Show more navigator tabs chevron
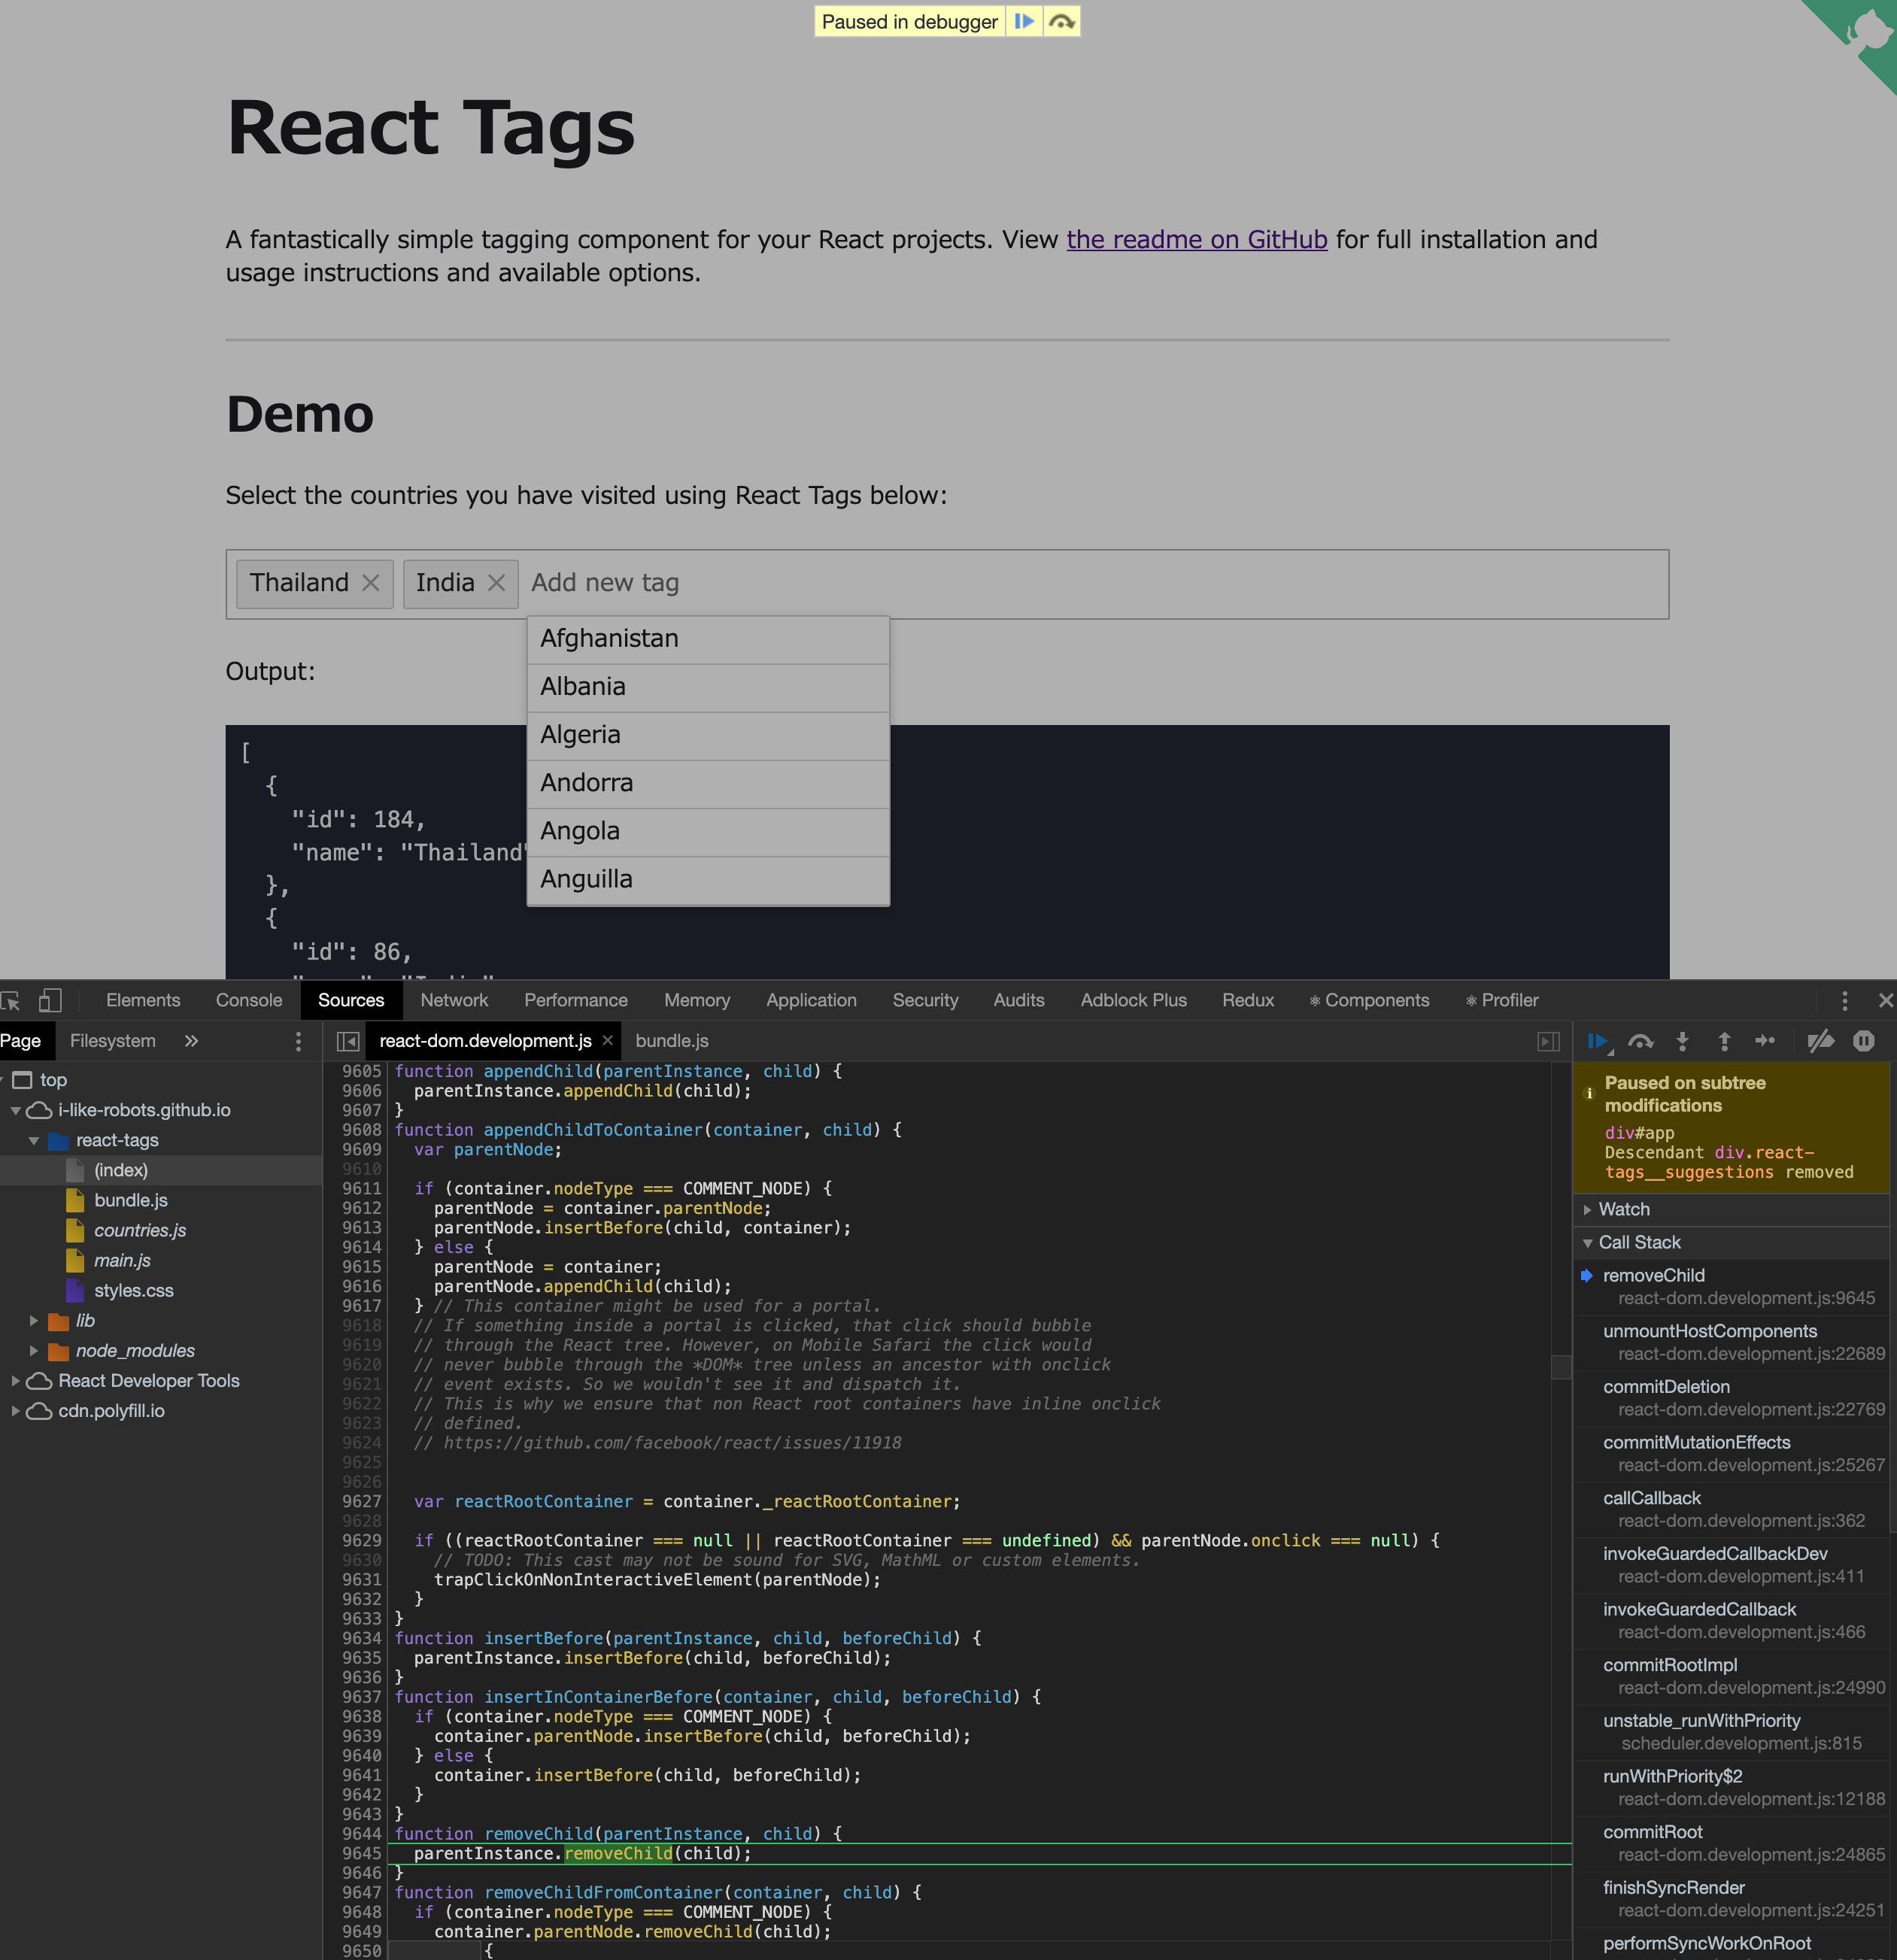This screenshot has height=1960, width=1897. point(191,1041)
